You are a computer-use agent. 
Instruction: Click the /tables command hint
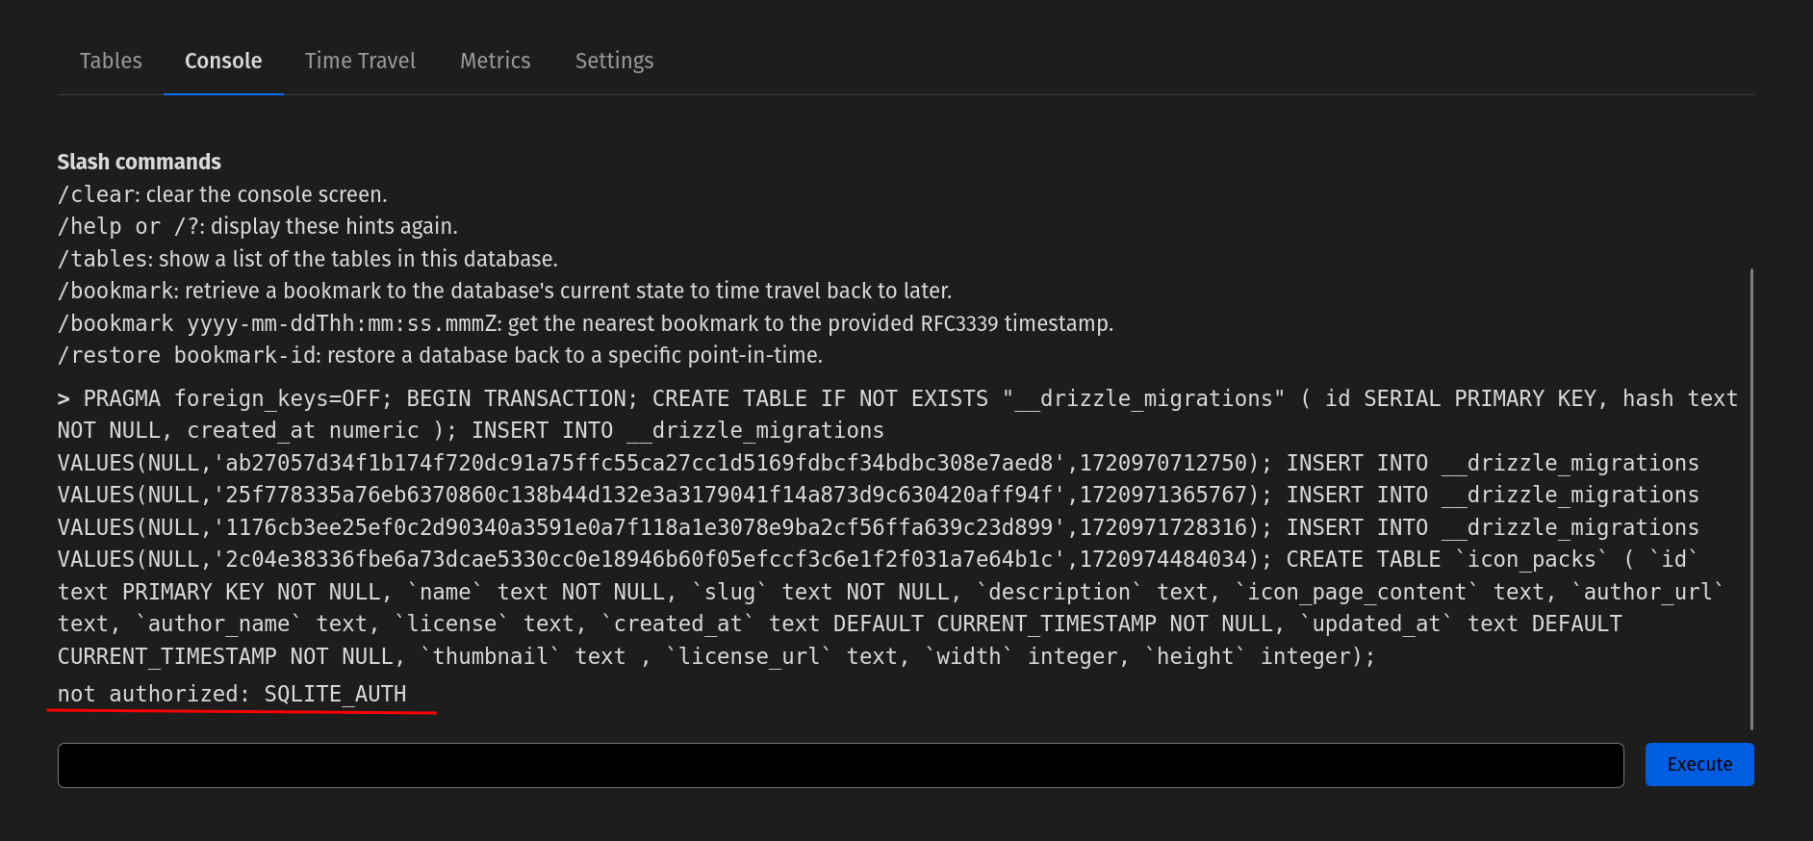tap(307, 259)
